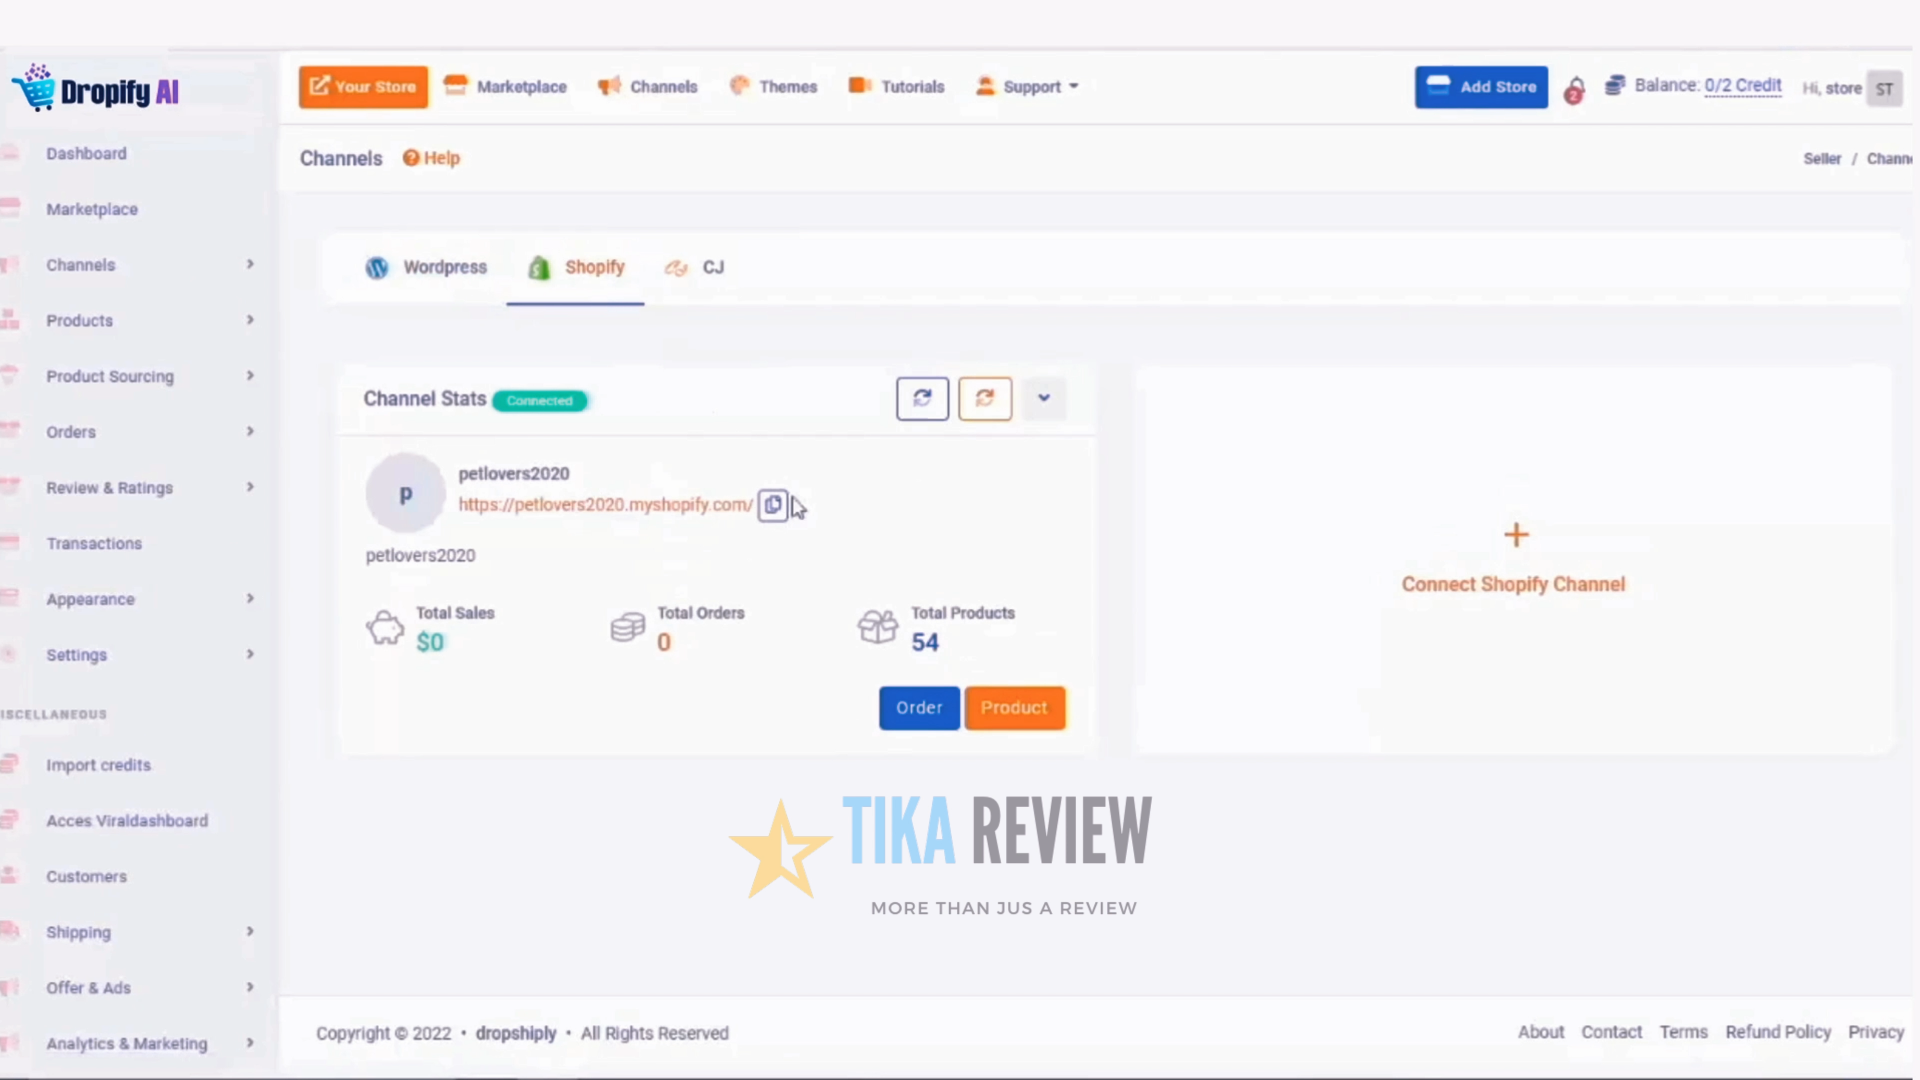Click the orange refresh icon in Channel Stats
Viewport: 1920px width, 1080px height.
[984, 398]
